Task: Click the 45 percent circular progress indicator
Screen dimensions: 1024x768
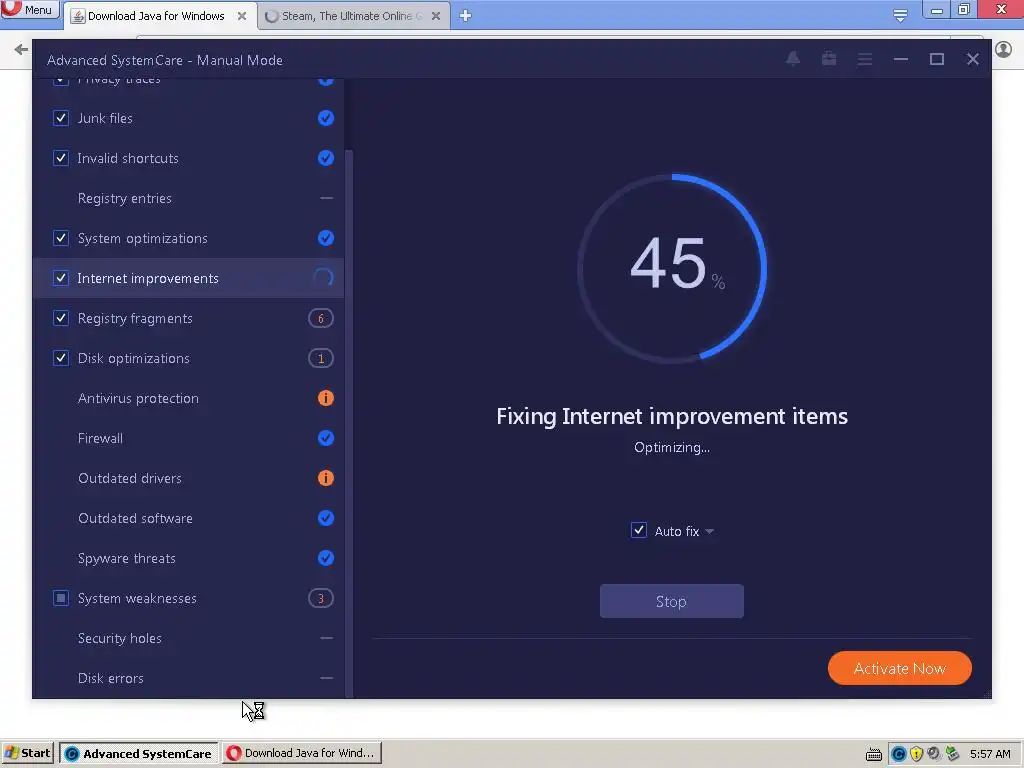Action: pyautogui.click(x=672, y=268)
